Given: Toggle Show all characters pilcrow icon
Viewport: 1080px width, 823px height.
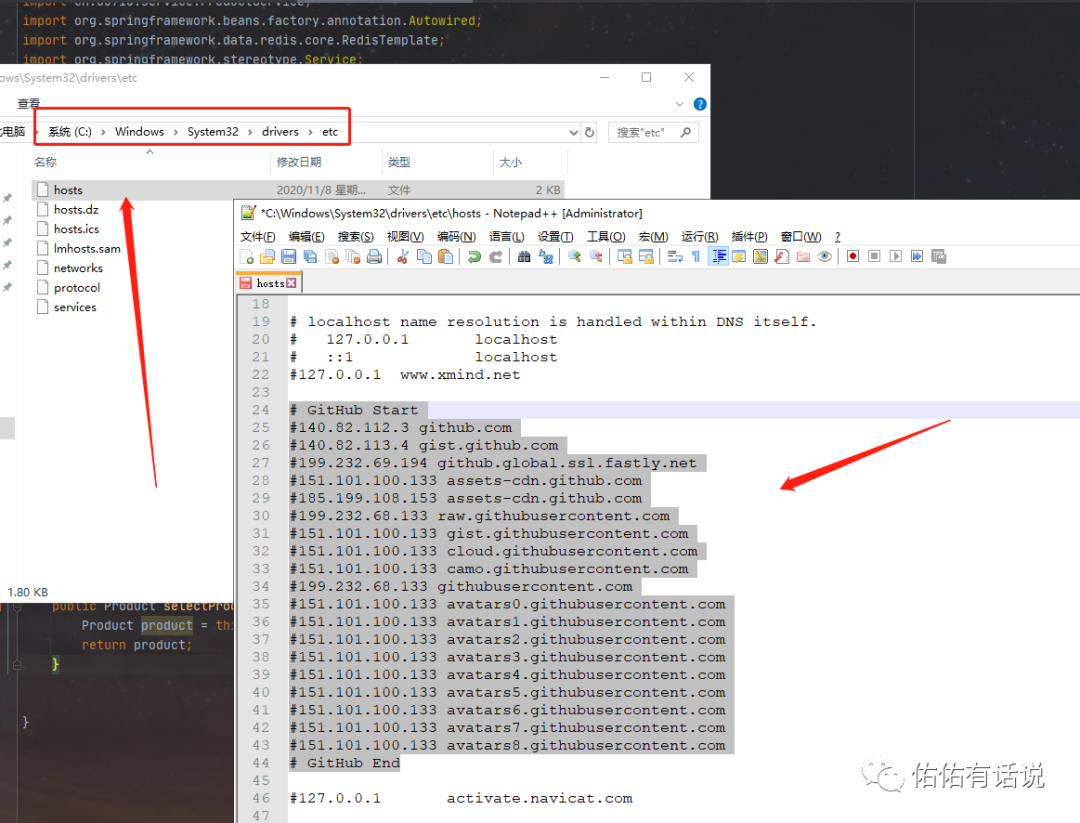Looking at the screenshot, I should point(696,257).
